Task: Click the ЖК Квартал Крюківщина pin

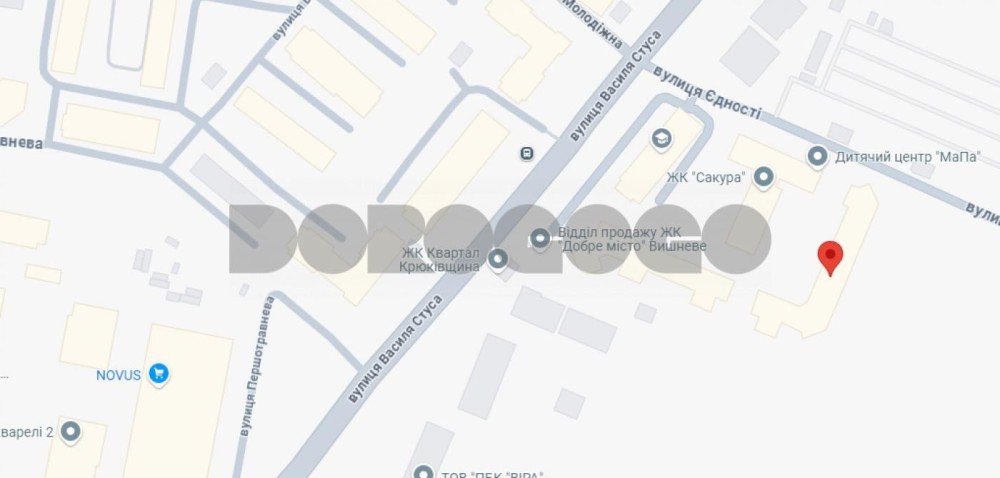Action: click(497, 259)
